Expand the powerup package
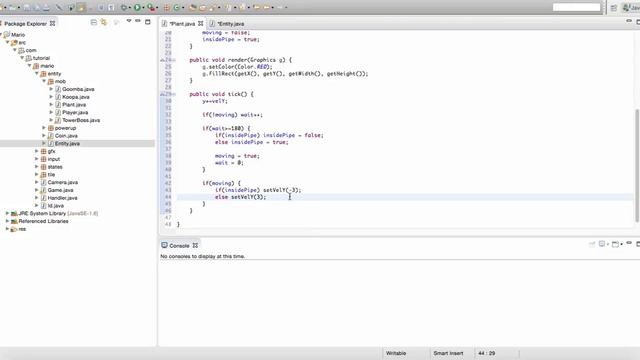The image size is (640, 360). [44, 128]
